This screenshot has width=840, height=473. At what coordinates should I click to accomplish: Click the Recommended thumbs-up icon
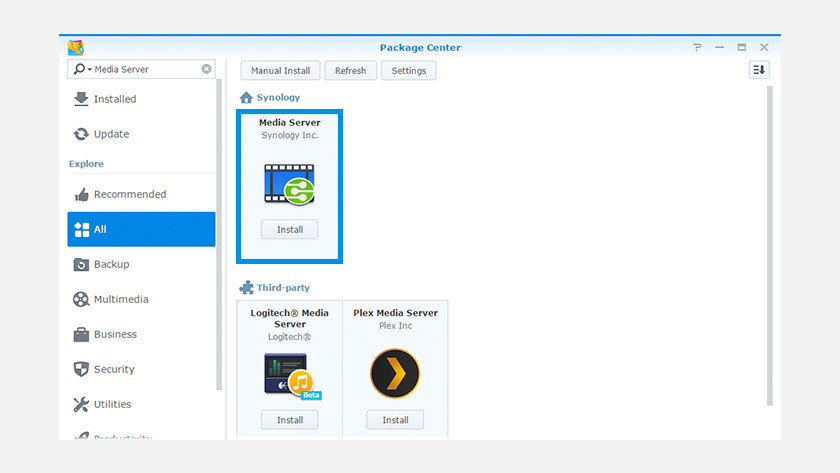(x=81, y=194)
